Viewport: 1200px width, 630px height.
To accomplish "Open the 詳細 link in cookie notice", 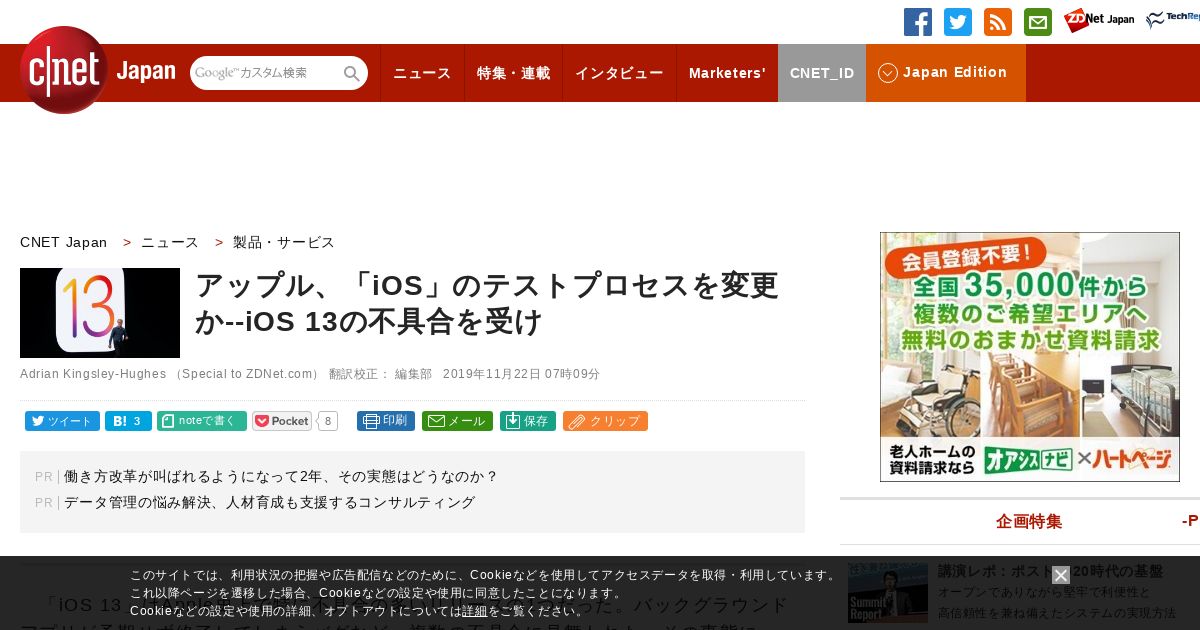I will (x=475, y=611).
